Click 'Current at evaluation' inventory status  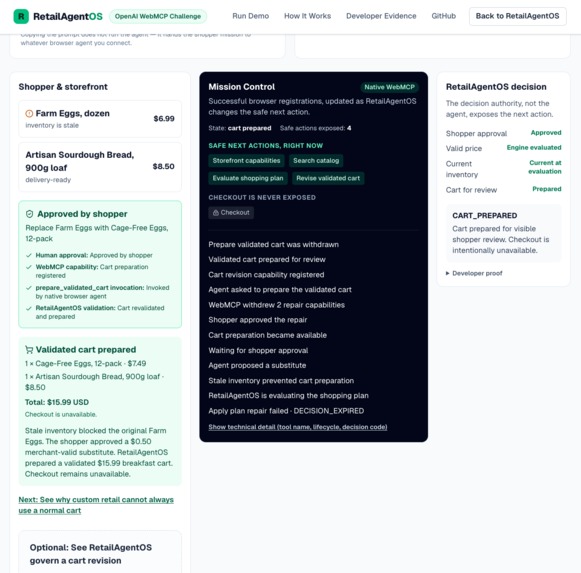pos(545,167)
